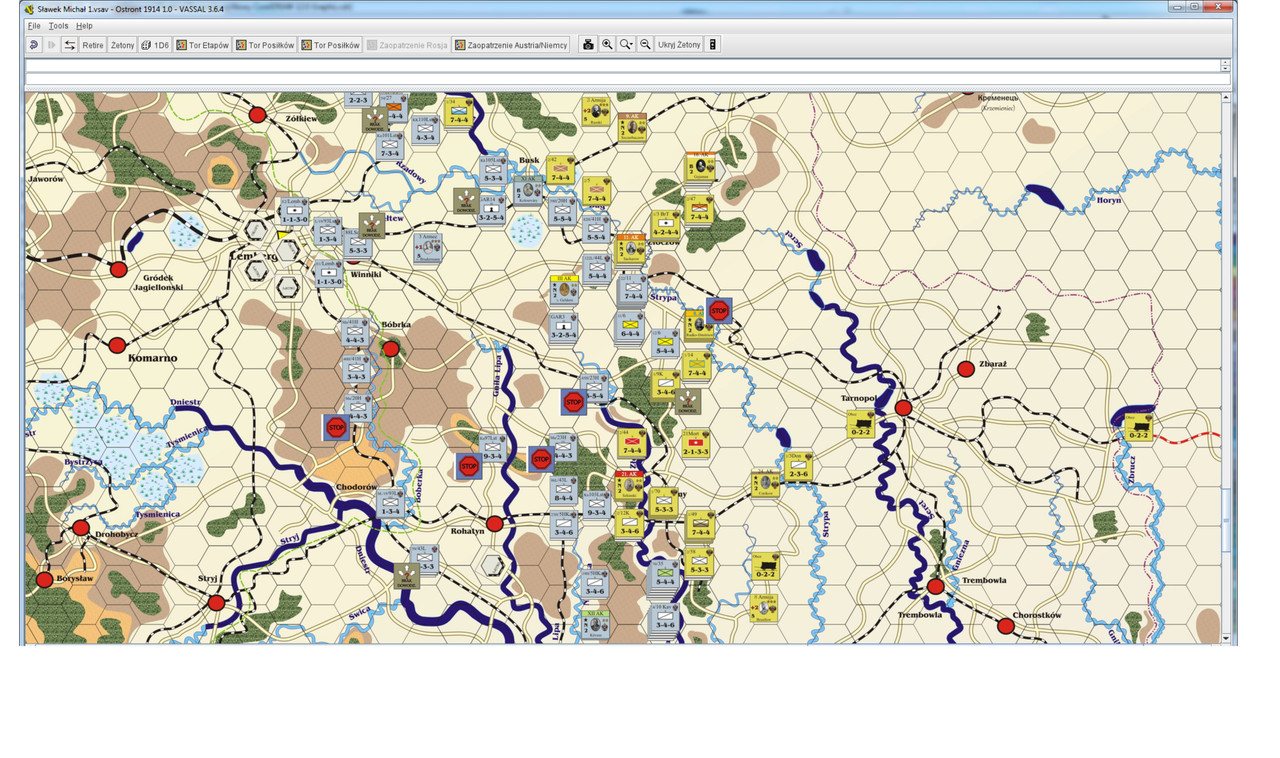Click the map's vertical scrollbar down arrow
Viewport: 1280px width, 758px height.
coord(1226,638)
